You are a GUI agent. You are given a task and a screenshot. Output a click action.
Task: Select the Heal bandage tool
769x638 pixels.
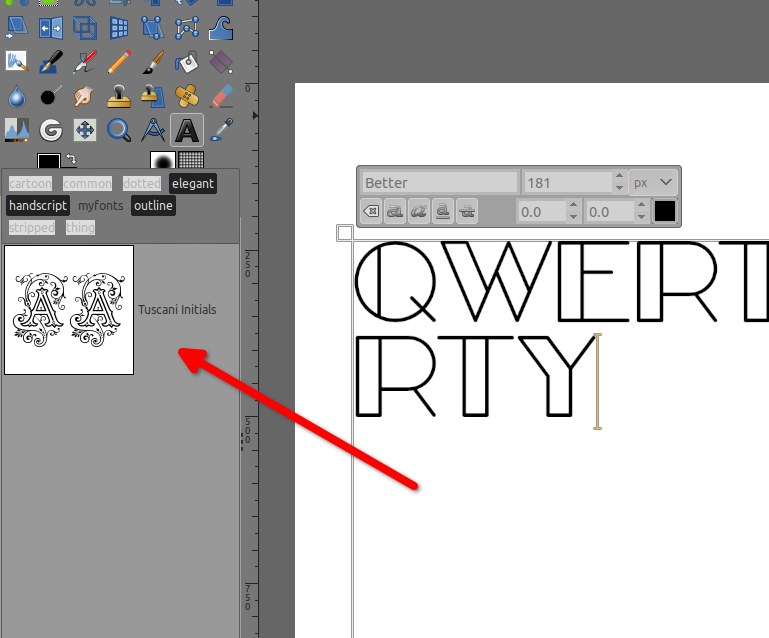[x=187, y=96]
